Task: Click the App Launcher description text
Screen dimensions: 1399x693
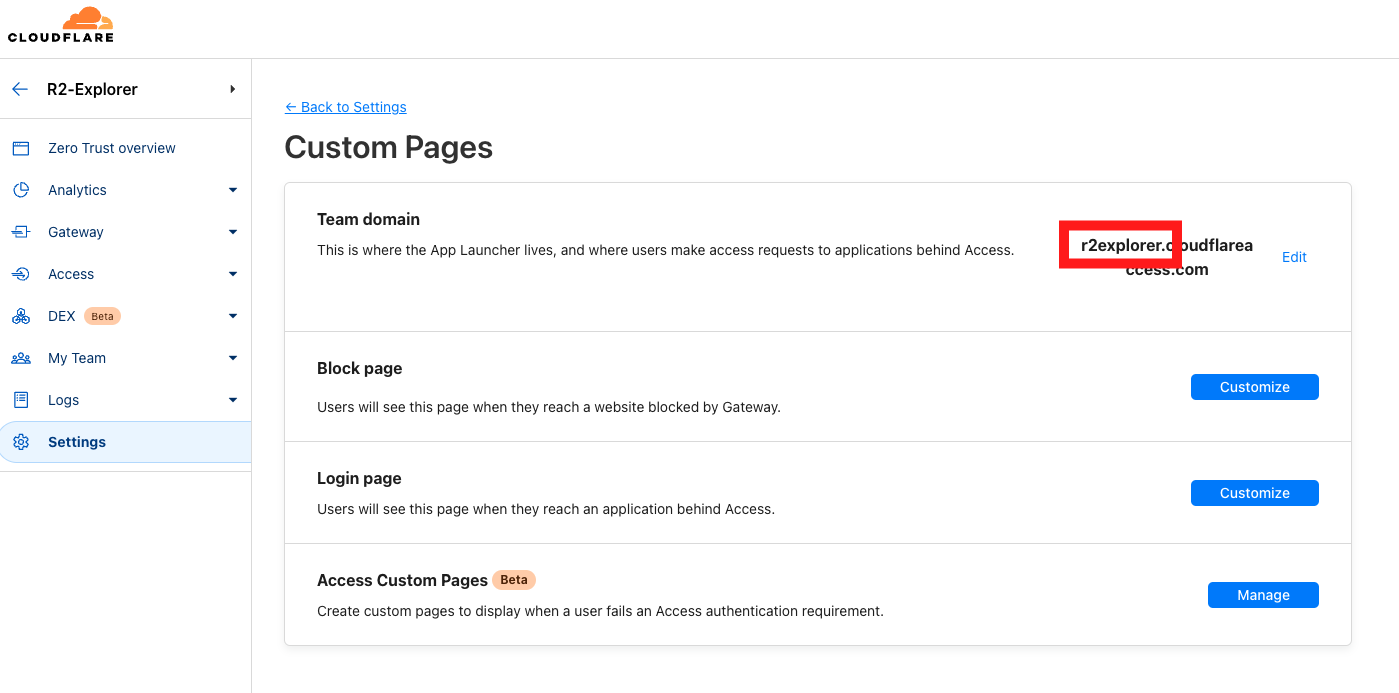Action: click(x=666, y=250)
